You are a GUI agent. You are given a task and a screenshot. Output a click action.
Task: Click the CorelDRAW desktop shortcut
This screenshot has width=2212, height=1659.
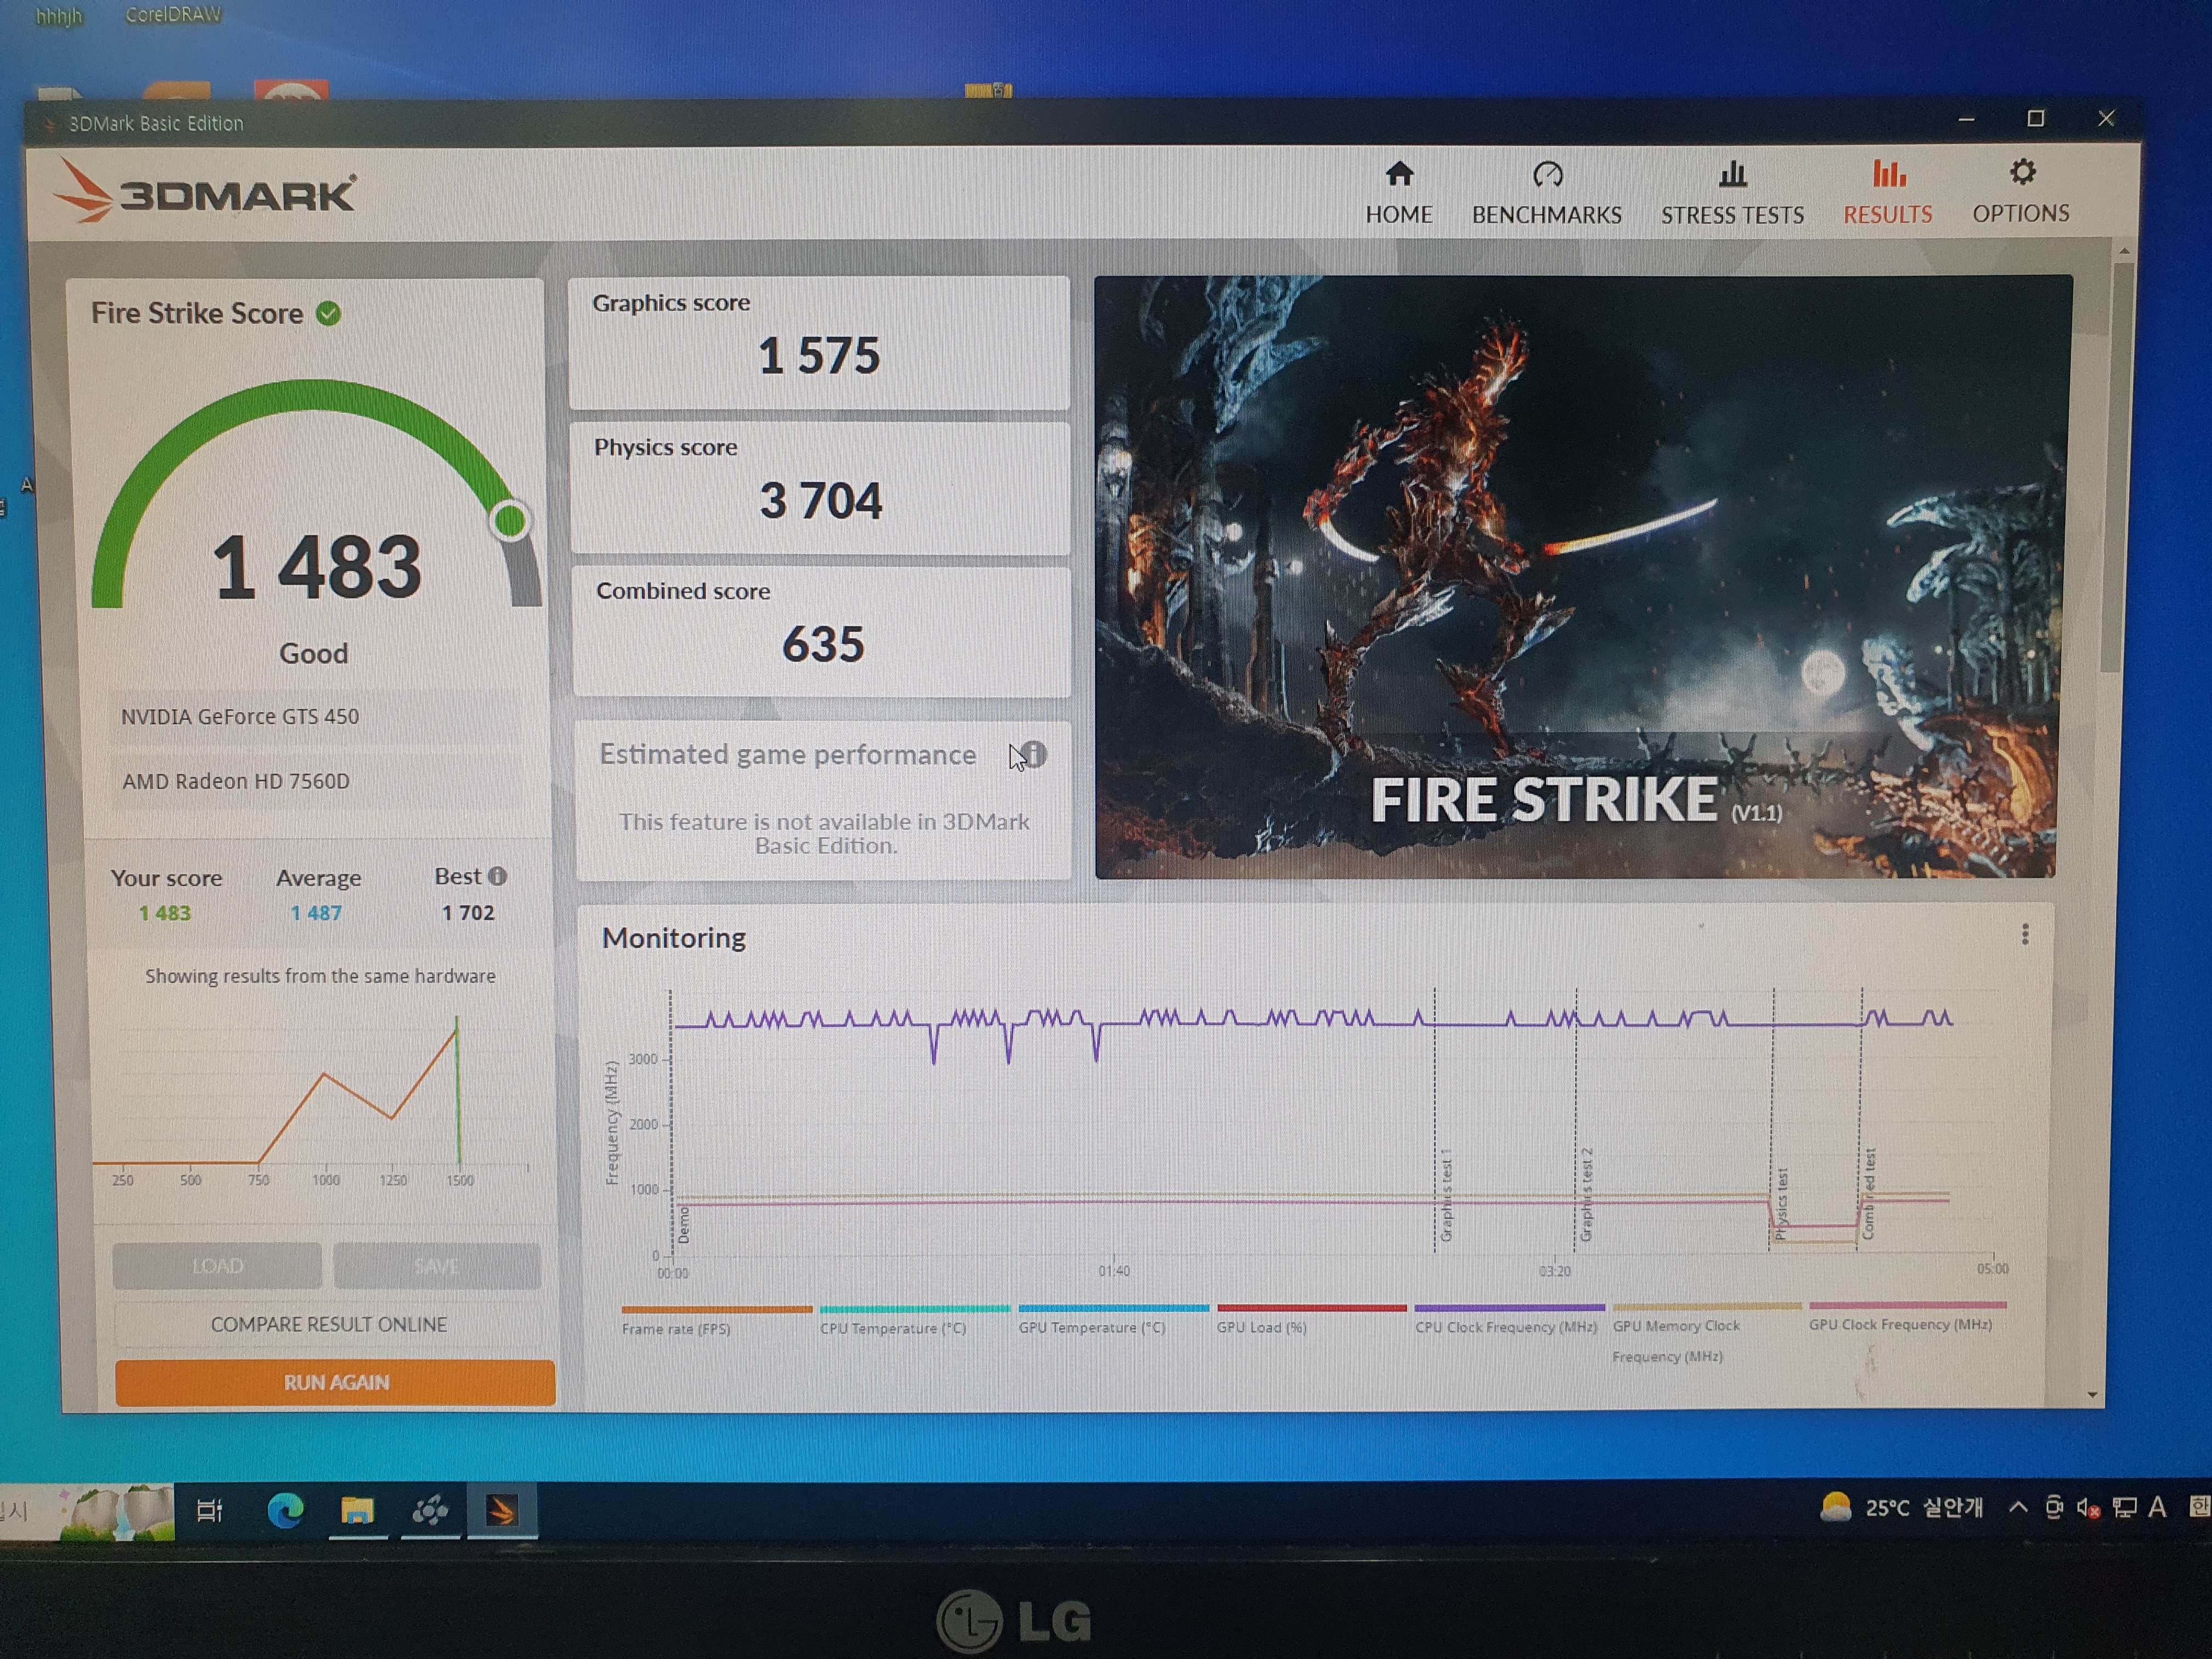point(173,14)
